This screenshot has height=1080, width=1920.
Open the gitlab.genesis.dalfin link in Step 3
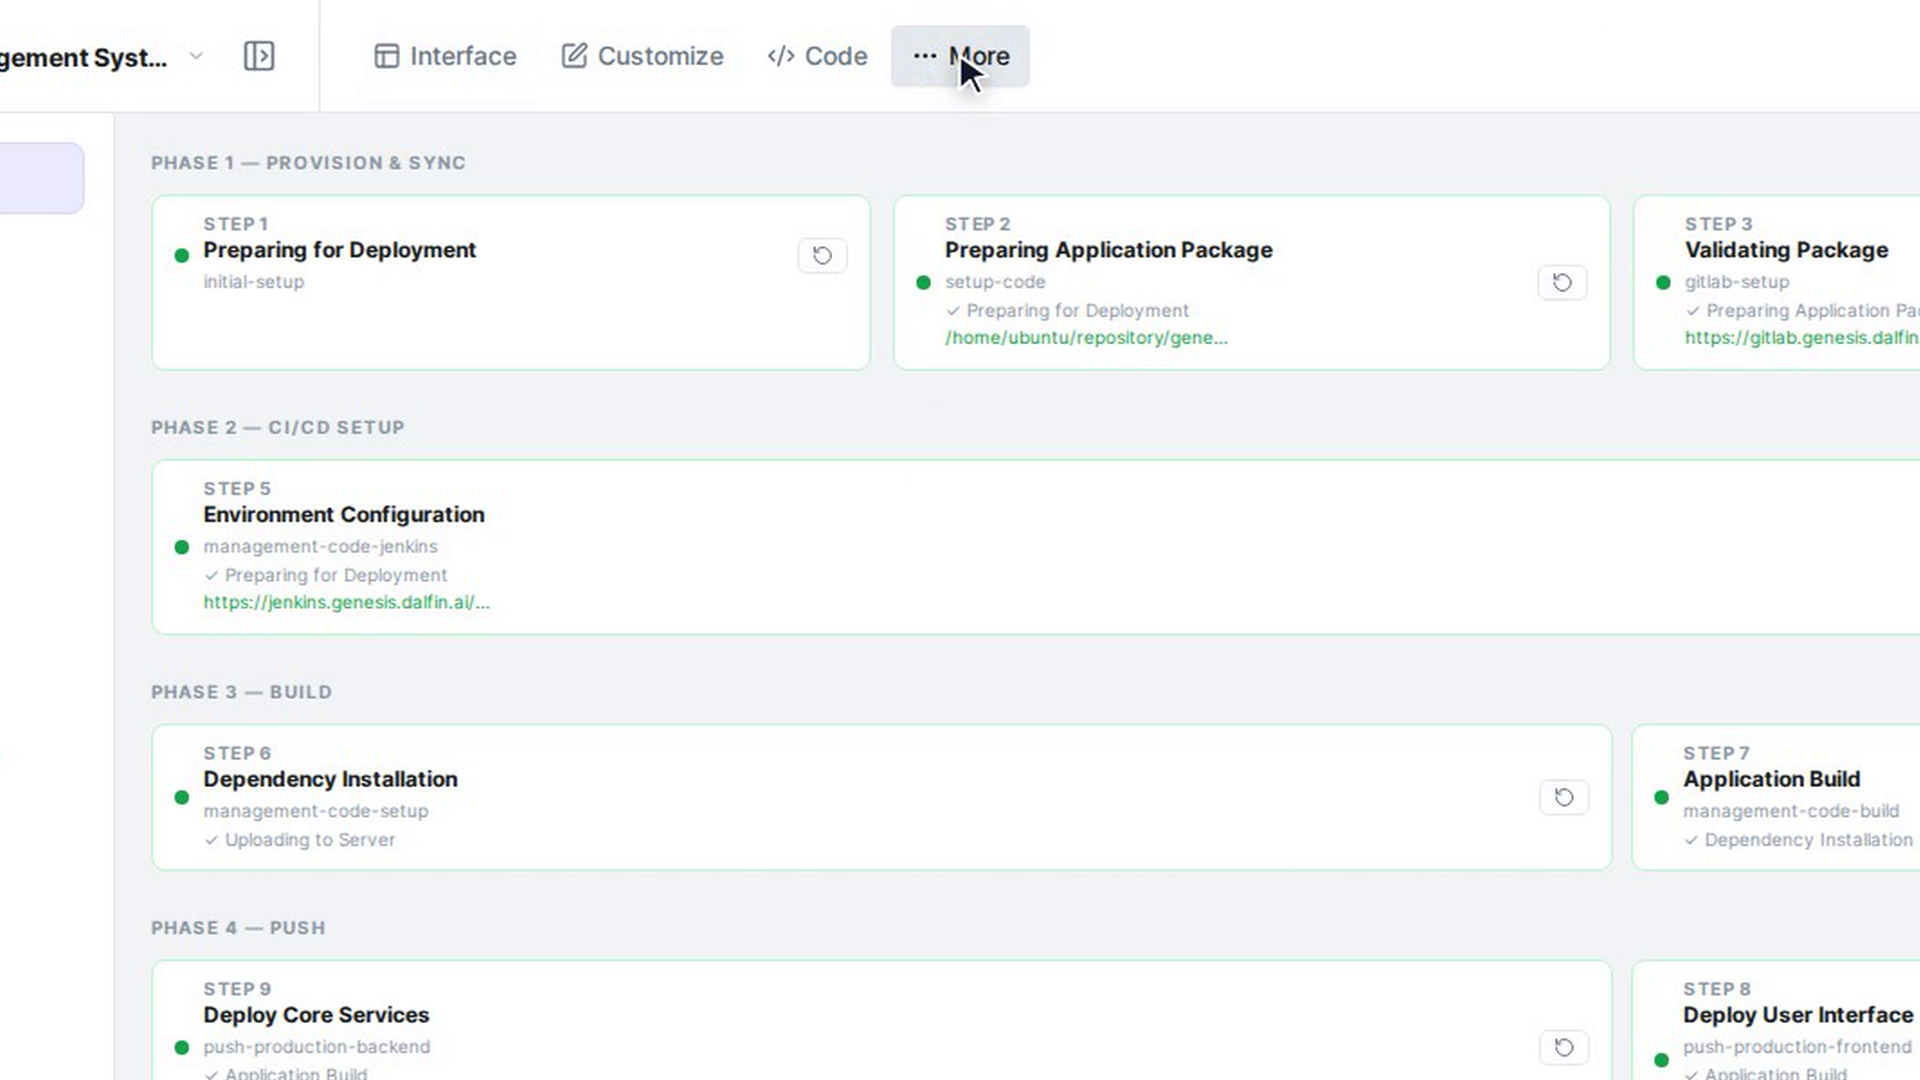[x=1802, y=338]
